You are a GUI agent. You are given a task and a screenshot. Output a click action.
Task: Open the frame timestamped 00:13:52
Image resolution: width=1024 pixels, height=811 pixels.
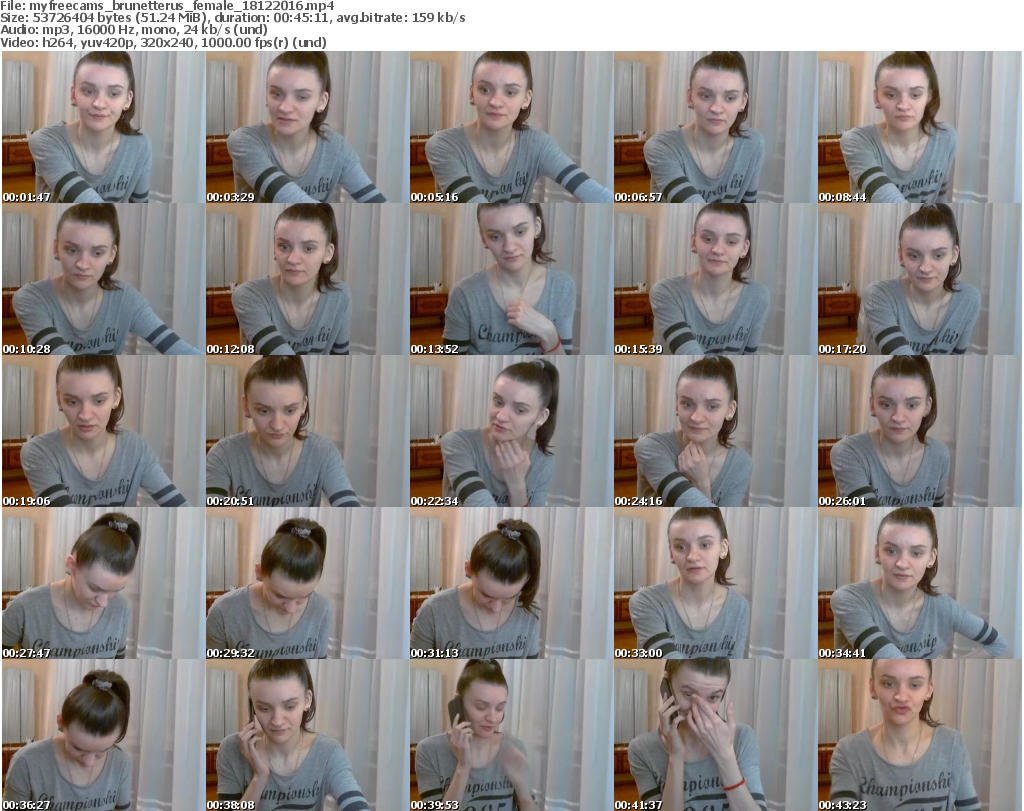[x=511, y=279]
